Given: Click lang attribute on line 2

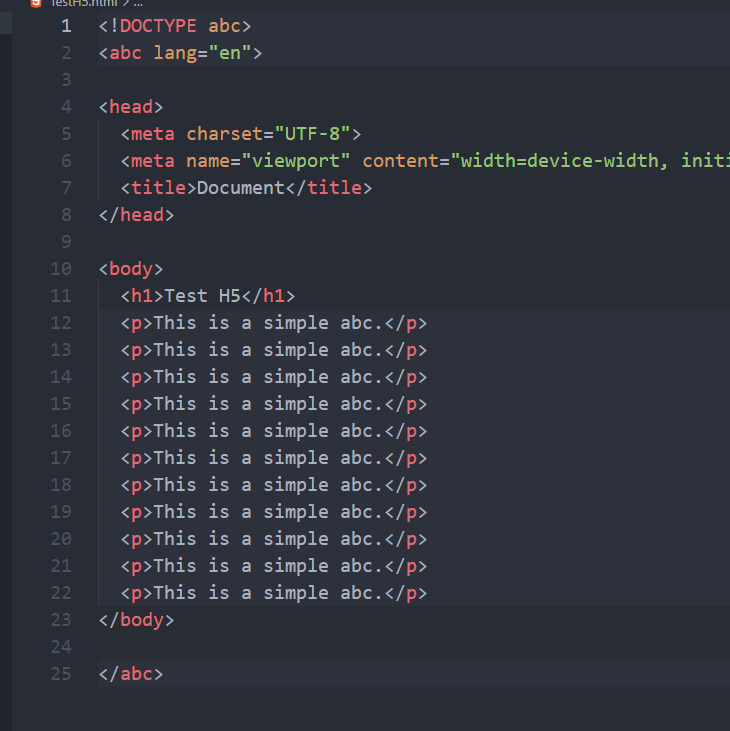Looking at the screenshot, I should coord(175,53).
